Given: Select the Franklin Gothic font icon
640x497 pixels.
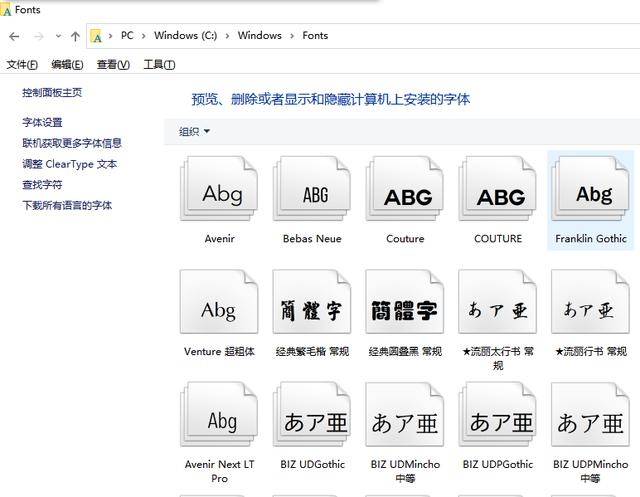Looking at the screenshot, I should pyautogui.click(x=591, y=193).
